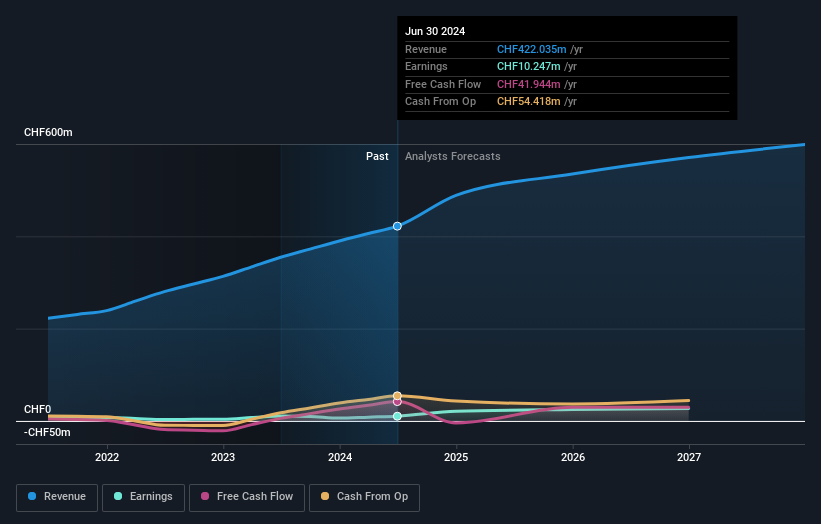This screenshot has width=821, height=524.
Task: Click the 2023 x-axis label
Action: click(x=223, y=457)
